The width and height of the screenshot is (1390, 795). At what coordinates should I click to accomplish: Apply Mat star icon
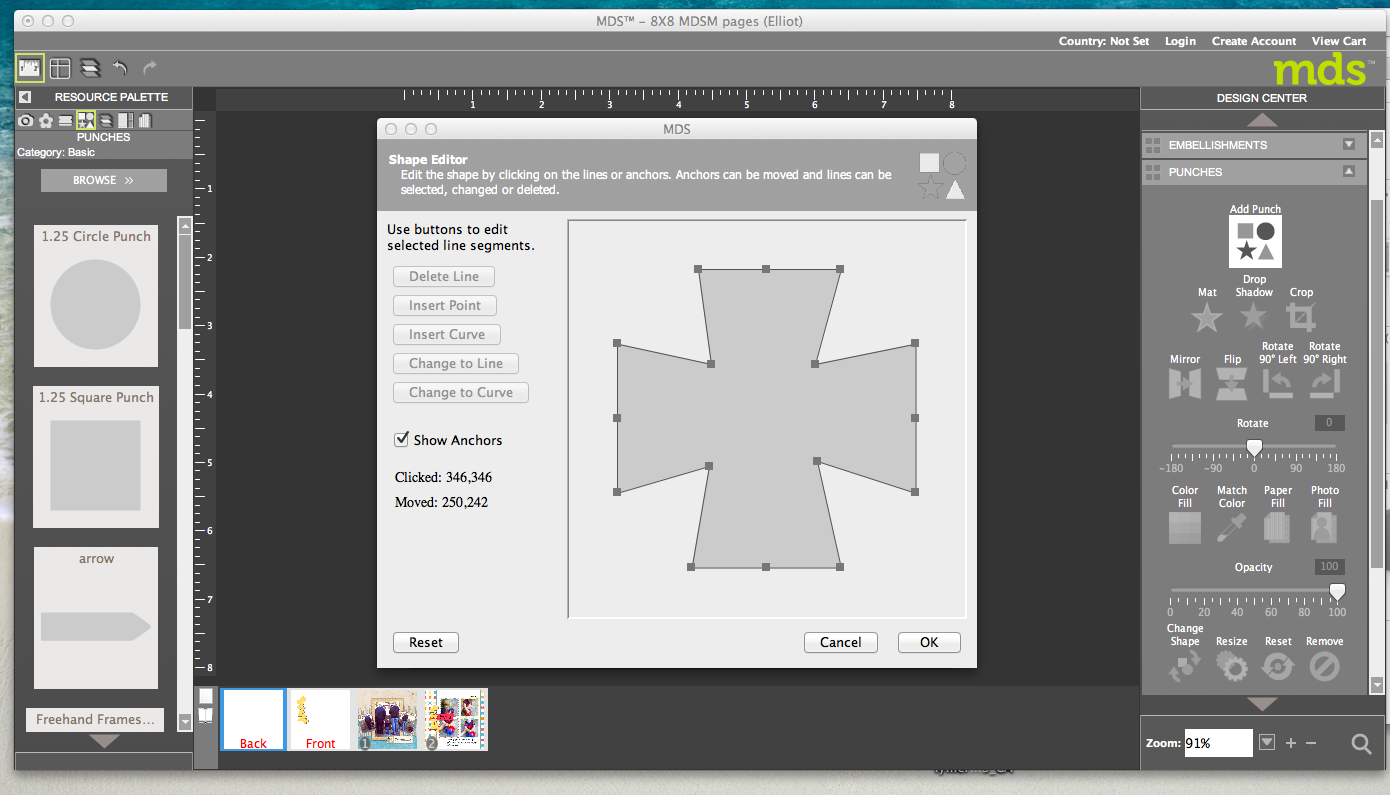coord(1207,319)
